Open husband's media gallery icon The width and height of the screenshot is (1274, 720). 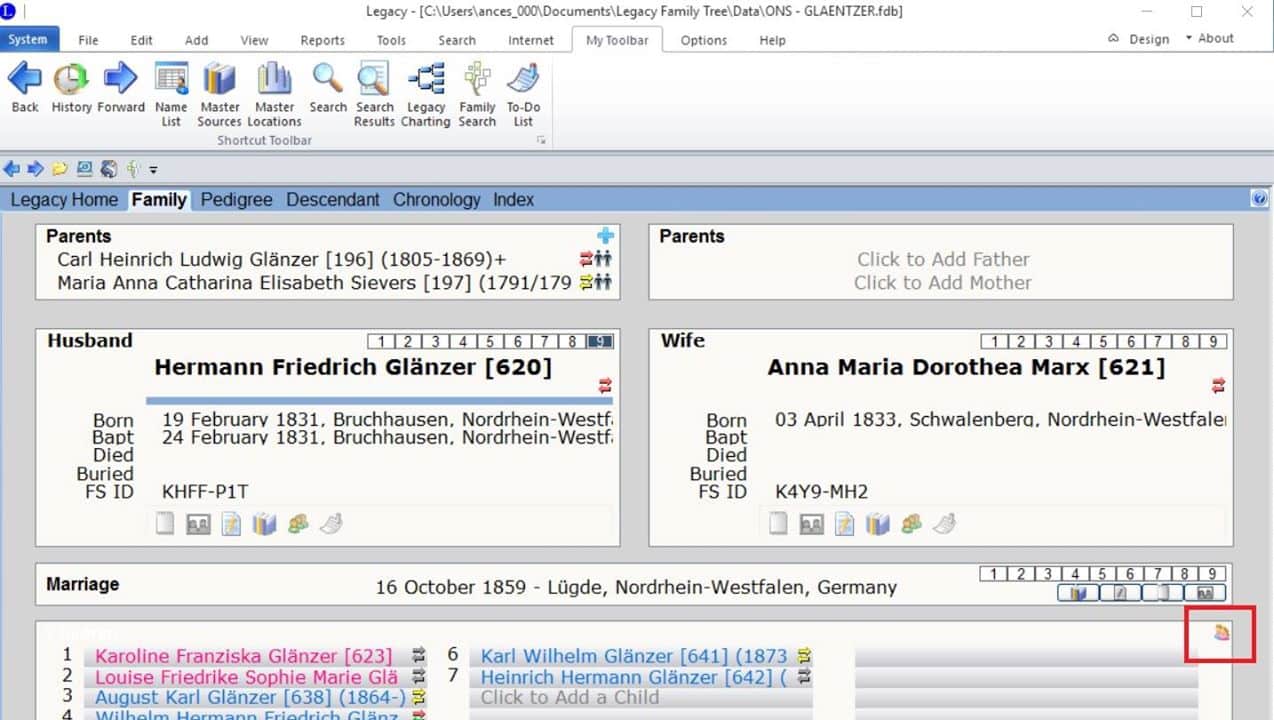(x=198, y=524)
